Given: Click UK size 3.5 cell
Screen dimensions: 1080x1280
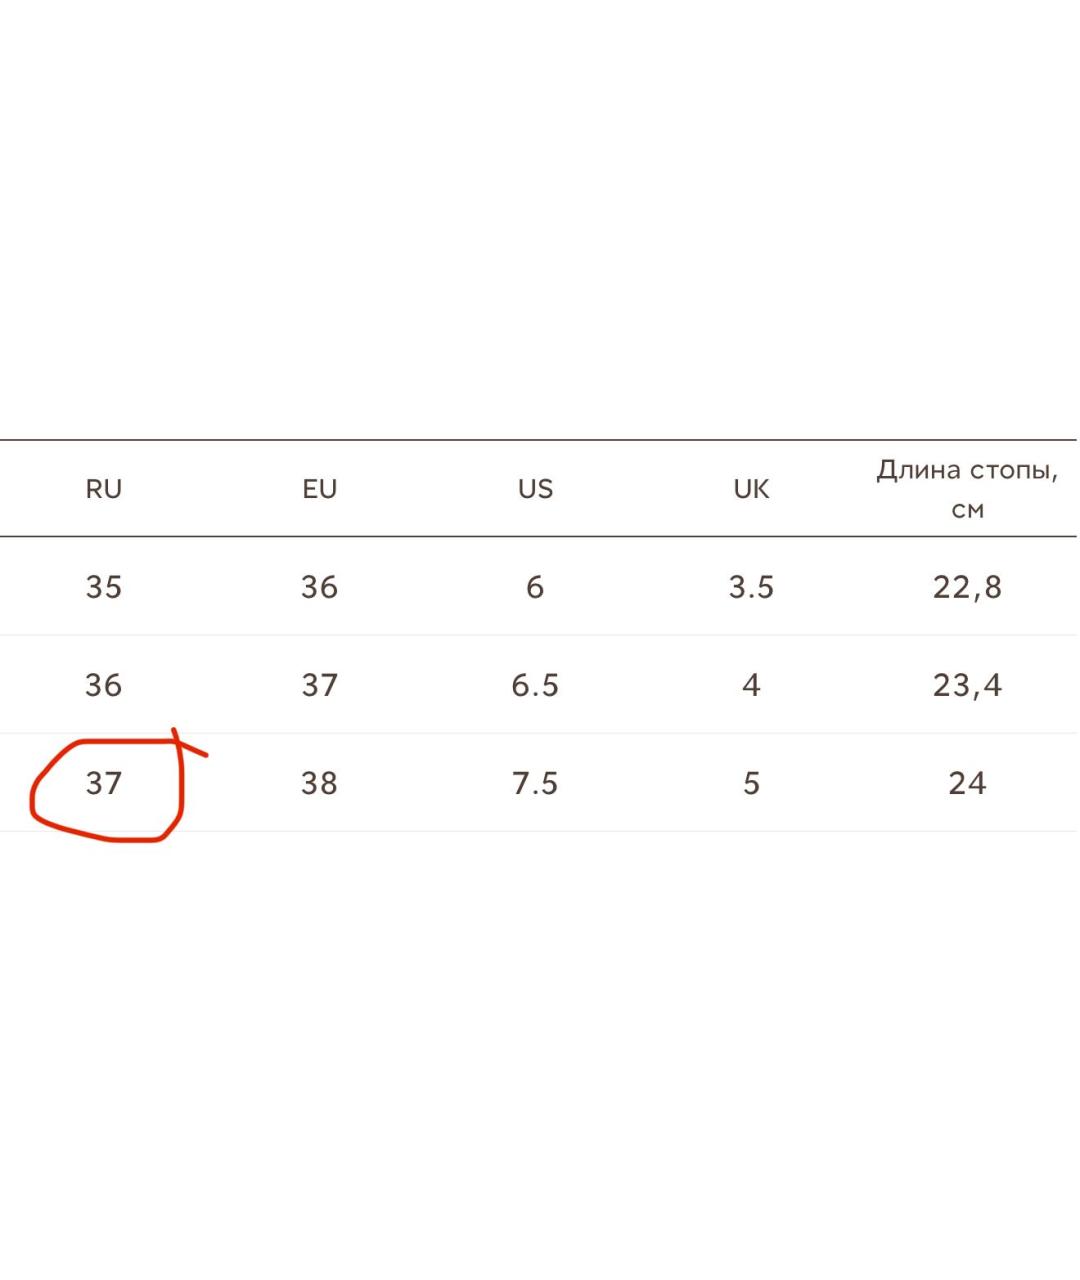Looking at the screenshot, I should [751, 587].
